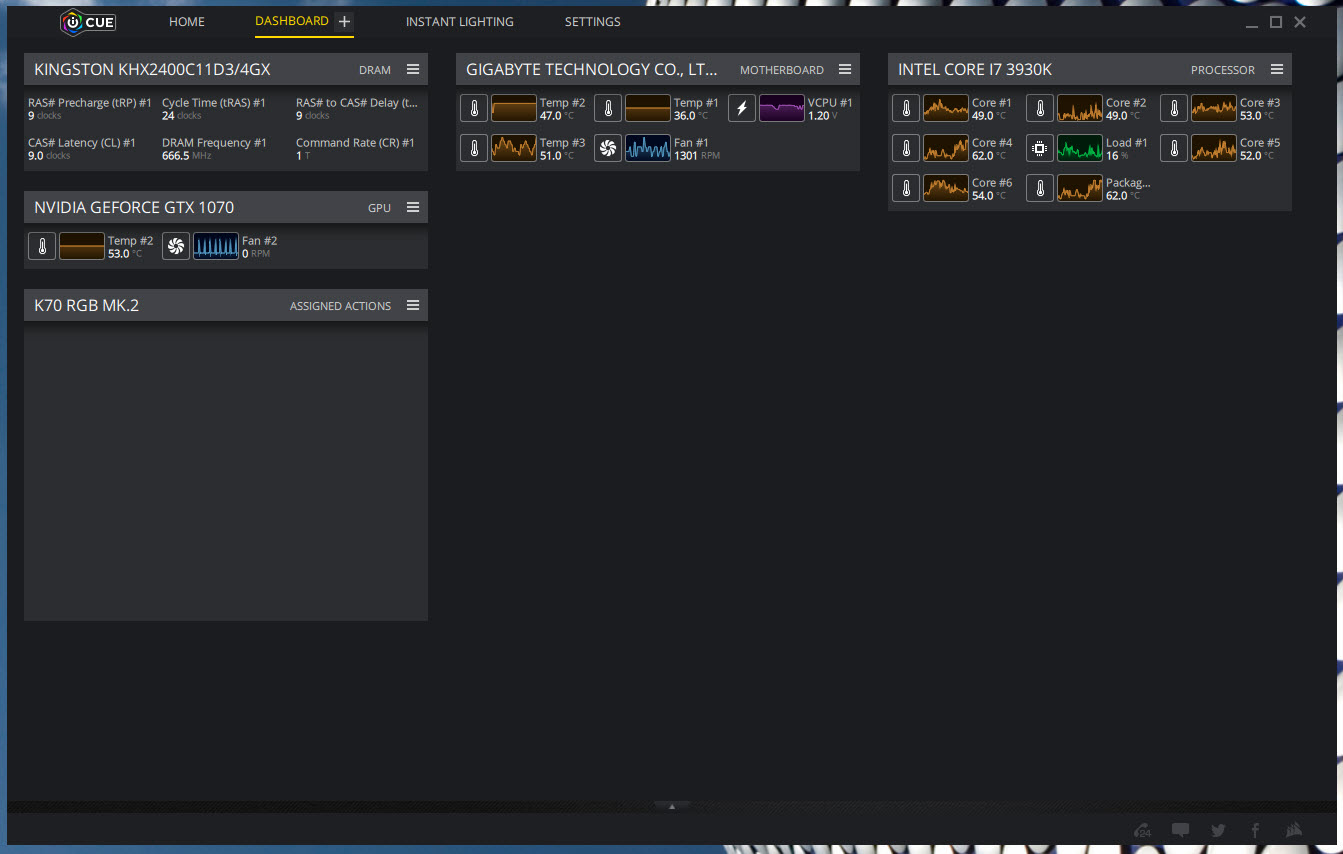Click the motherboard Fan #1 RPM graph
This screenshot has height=854, width=1343.
pyautogui.click(x=648, y=148)
